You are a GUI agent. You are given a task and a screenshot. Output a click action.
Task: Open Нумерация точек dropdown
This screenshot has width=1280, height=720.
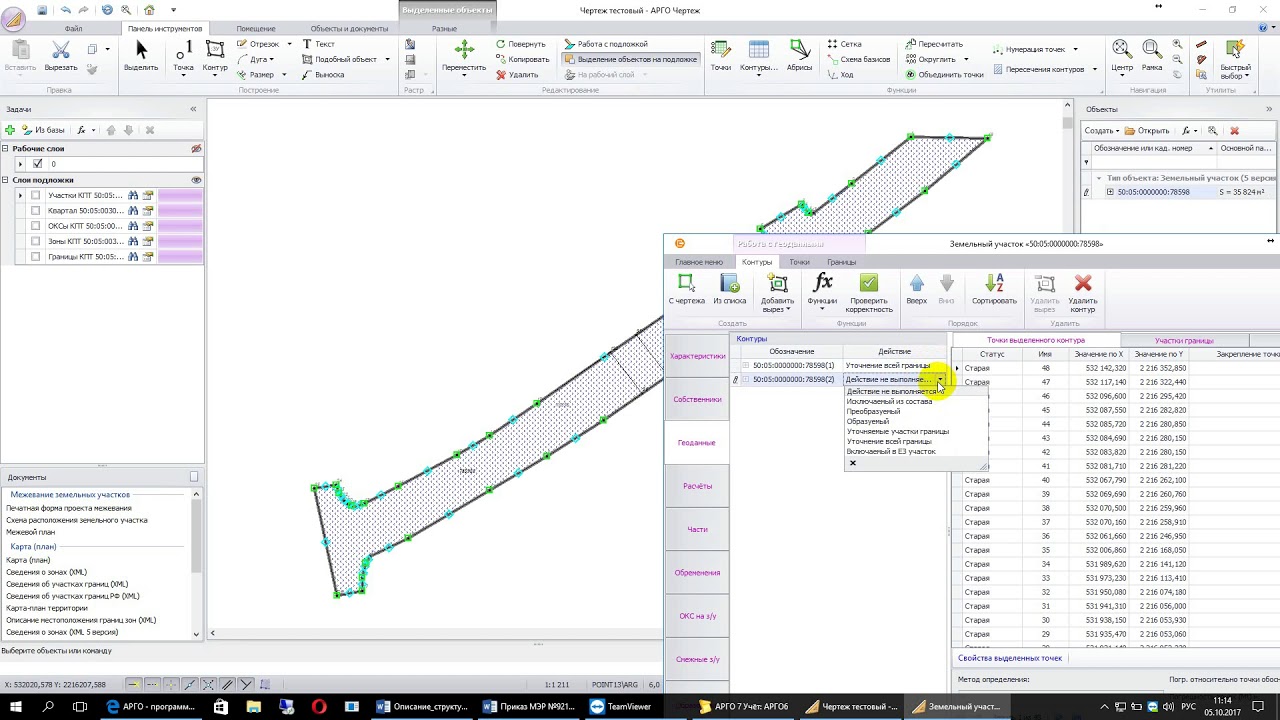click(x=1075, y=49)
